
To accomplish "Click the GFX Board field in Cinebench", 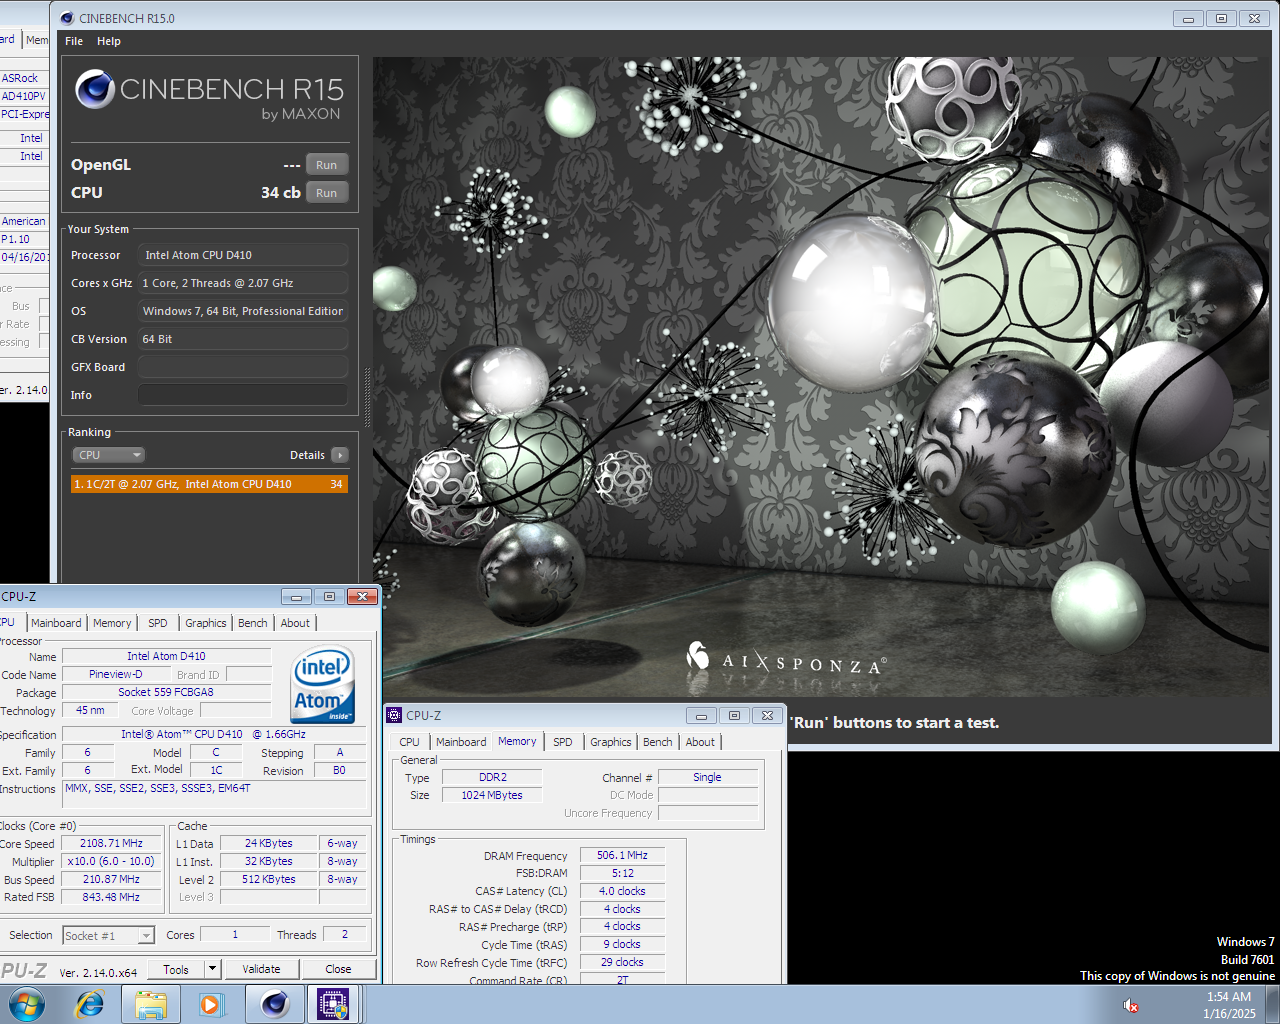I will [x=243, y=367].
